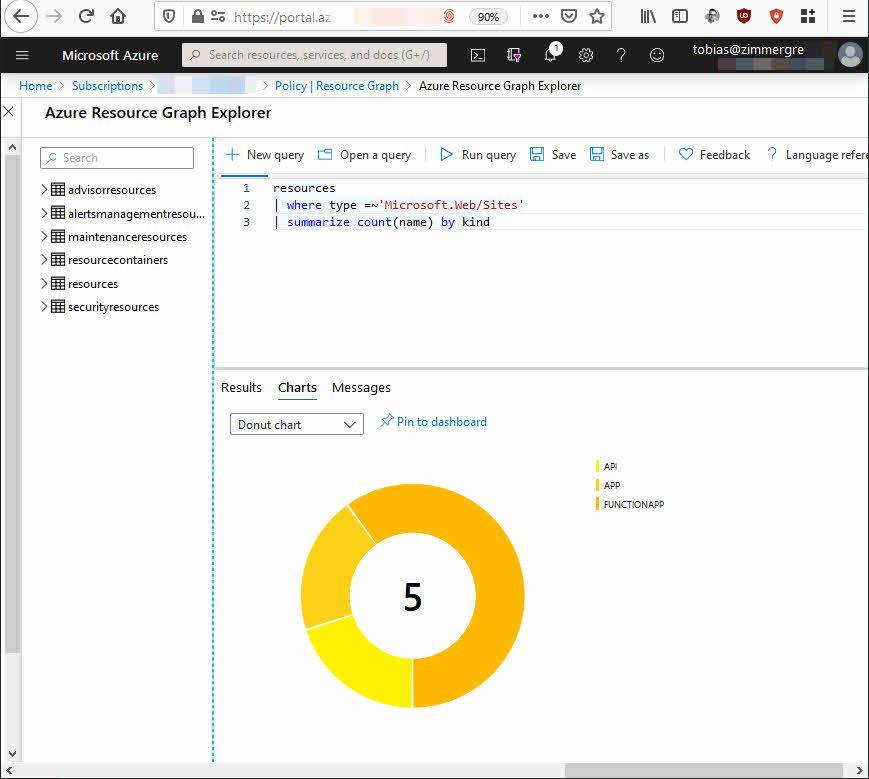Viewport: 869px width, 779px height.
Task: Switch to the Messages tab
Action: [x=361, y=388]
